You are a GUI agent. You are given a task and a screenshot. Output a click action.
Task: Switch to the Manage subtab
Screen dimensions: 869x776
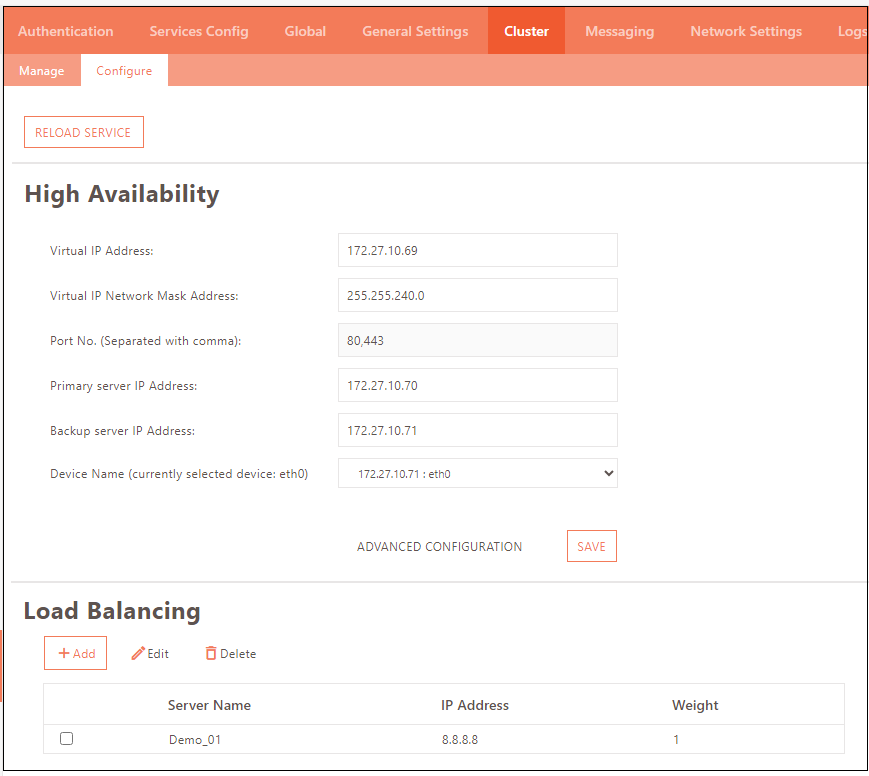pyautogui.click(x=41, y=71)
